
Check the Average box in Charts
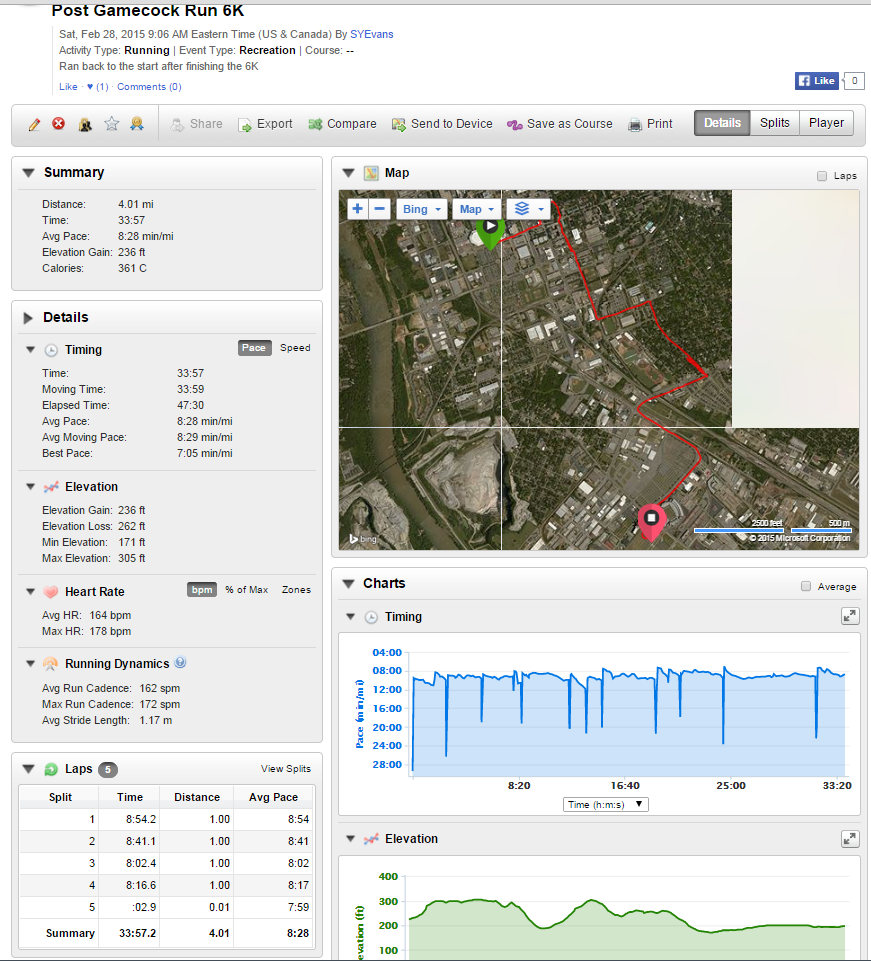coord(806,587)
